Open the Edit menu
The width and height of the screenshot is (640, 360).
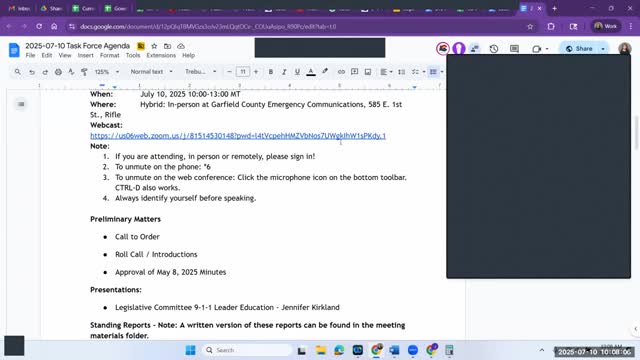point(47,55)
